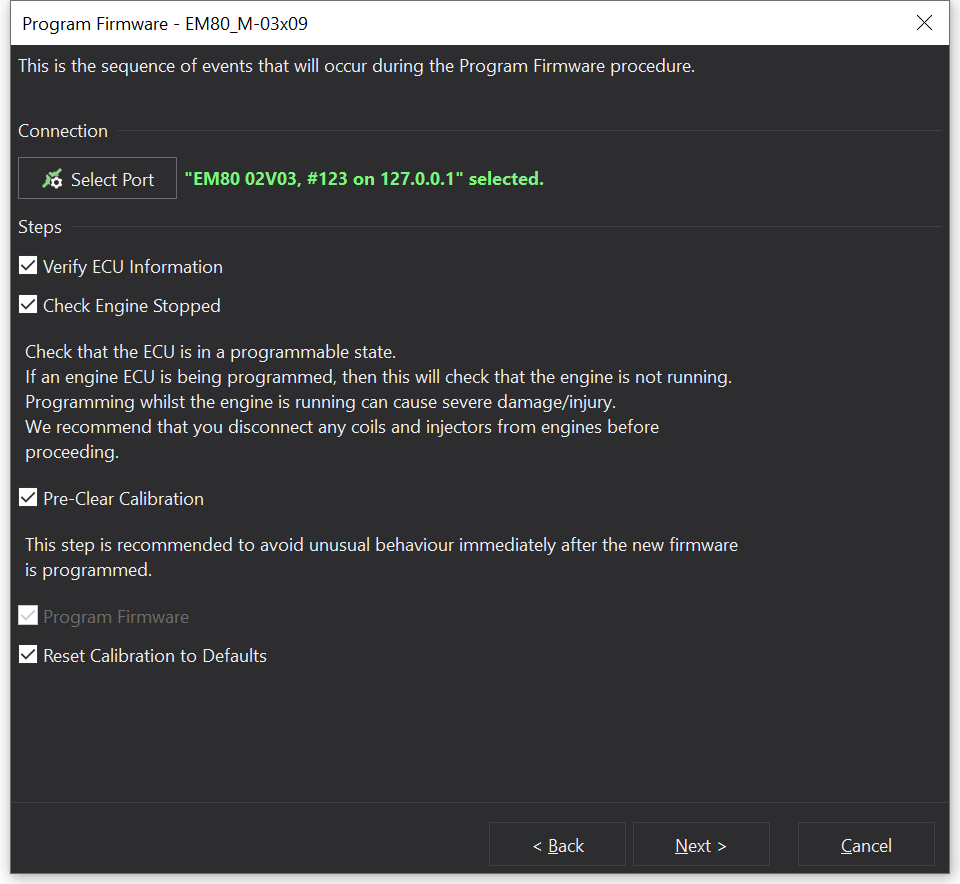960x884 pixels.
Task: Click the Program Firmware window title bar
Action: point(400,23)
